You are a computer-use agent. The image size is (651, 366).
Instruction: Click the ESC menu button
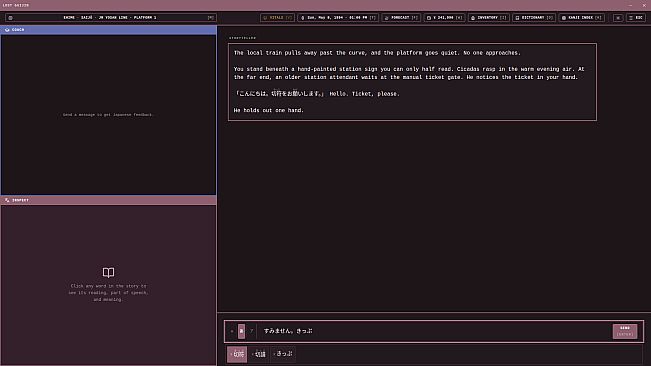coord(636,18)
